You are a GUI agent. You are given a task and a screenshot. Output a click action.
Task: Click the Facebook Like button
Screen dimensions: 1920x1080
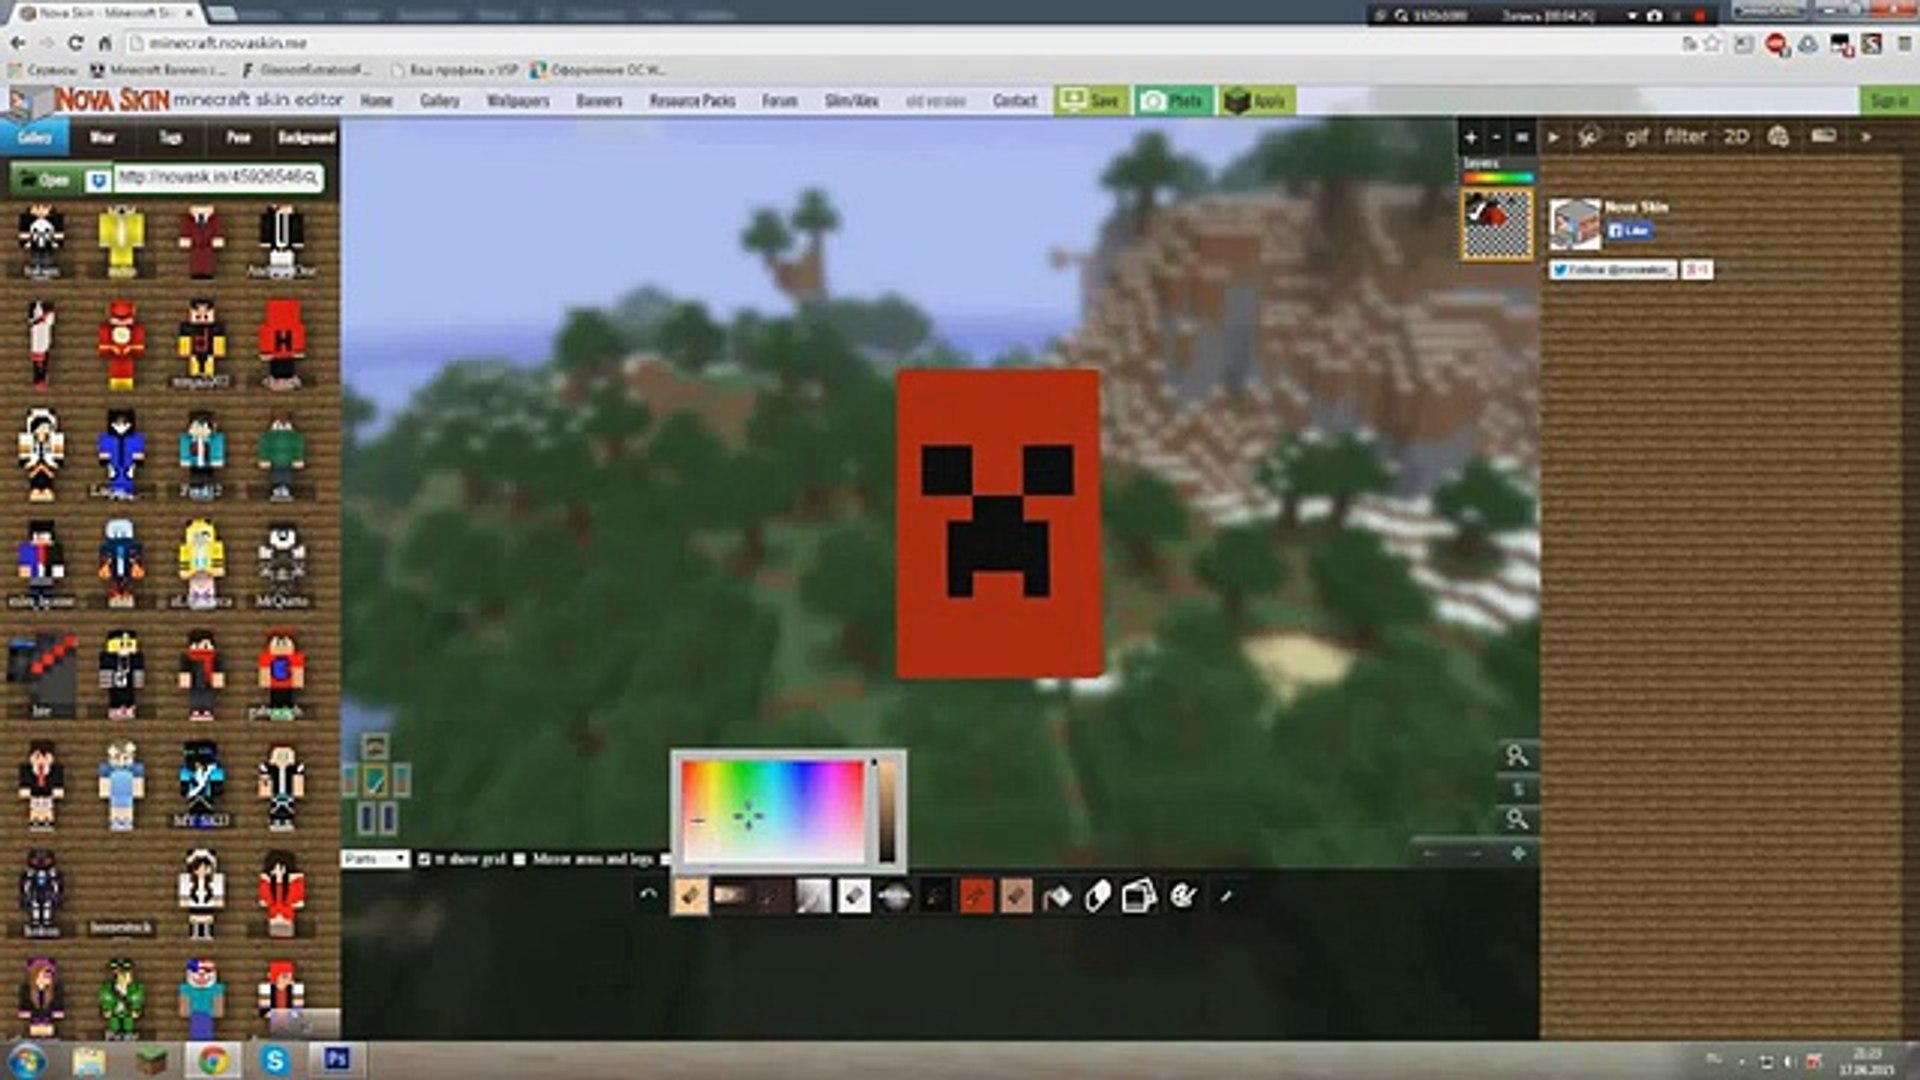pyautogui.click(x=1629, y=230)
